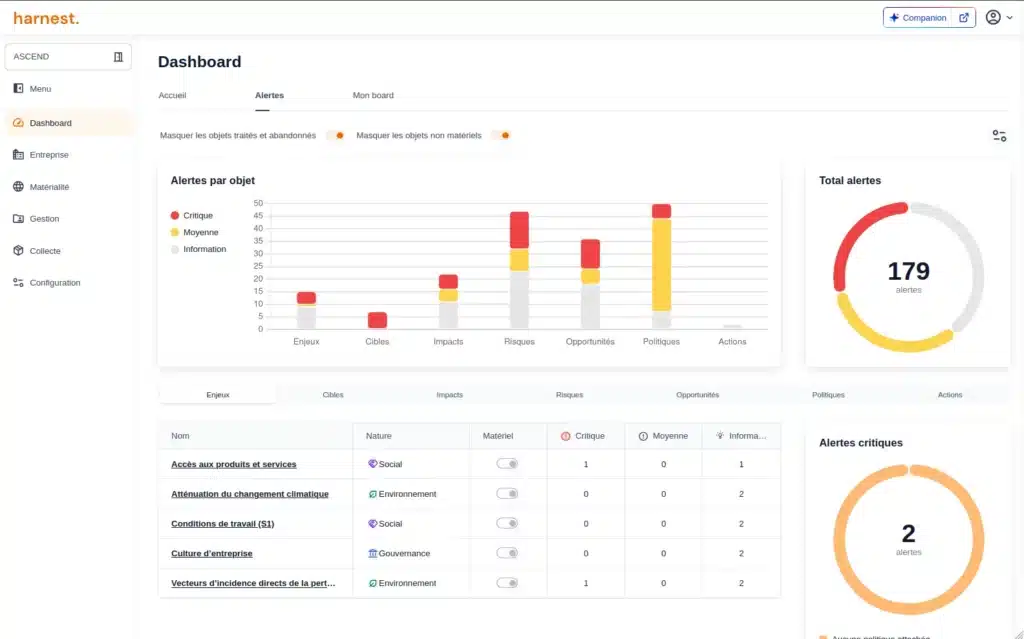Click Environnement icon in Atténuation row
The image size is (1024, 639).
[373, 494]
